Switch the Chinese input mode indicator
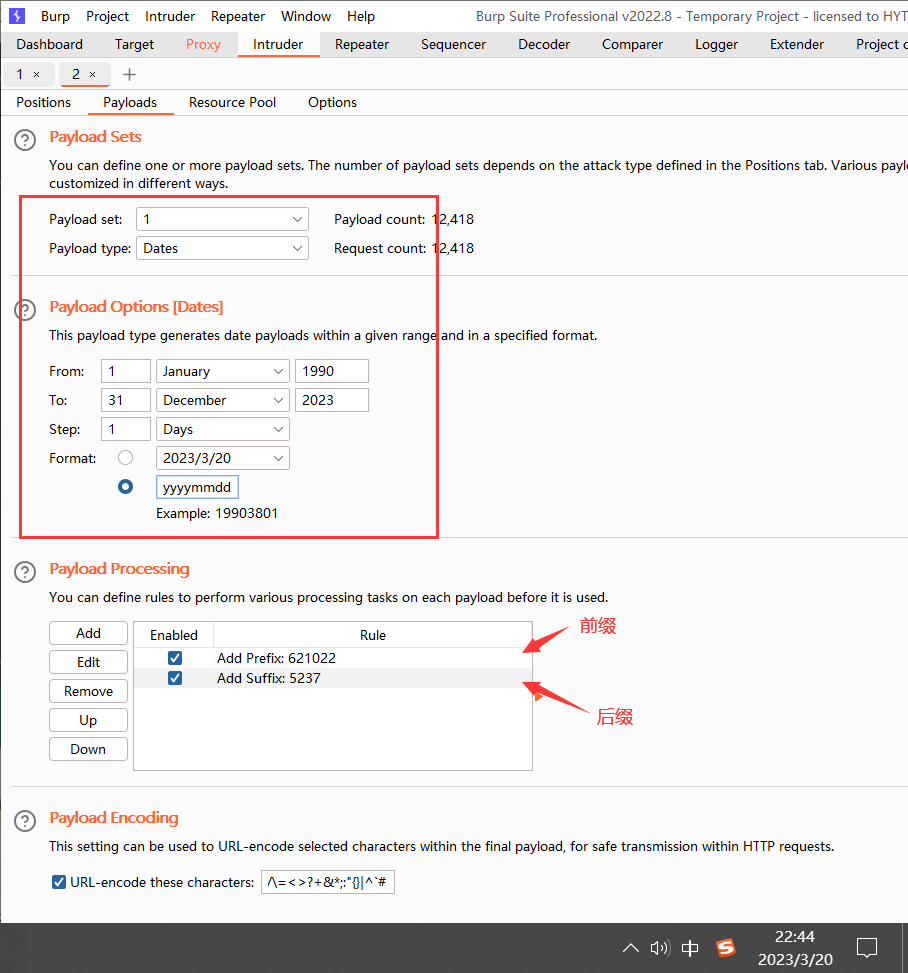This screenshot has width=908, height=973. [690, 948]
